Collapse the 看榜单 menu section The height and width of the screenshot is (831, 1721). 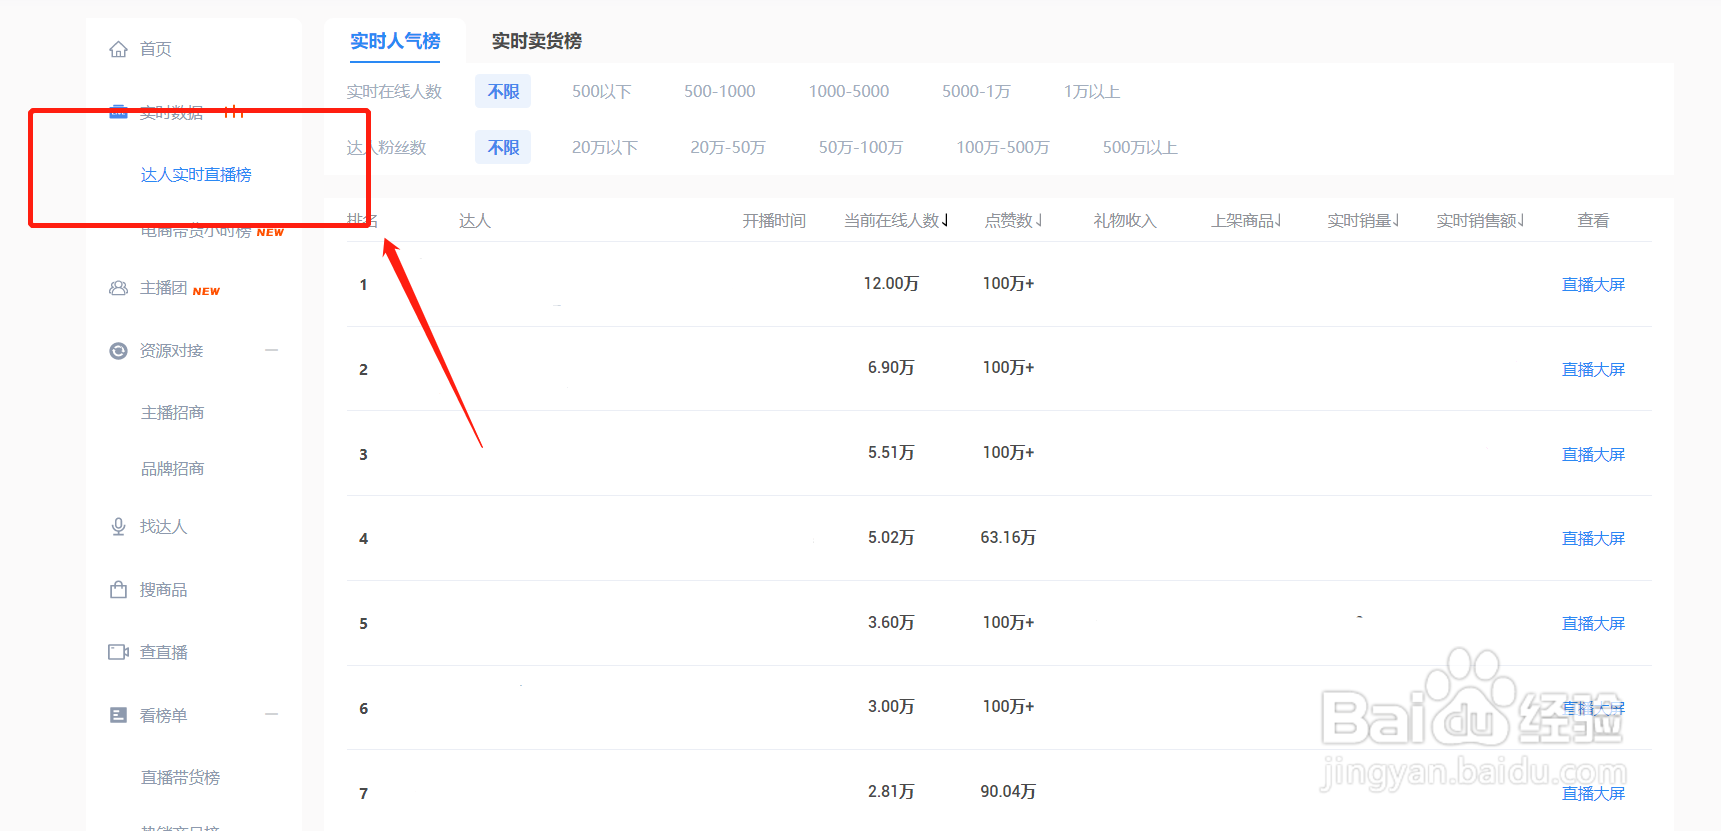point(271,714)
